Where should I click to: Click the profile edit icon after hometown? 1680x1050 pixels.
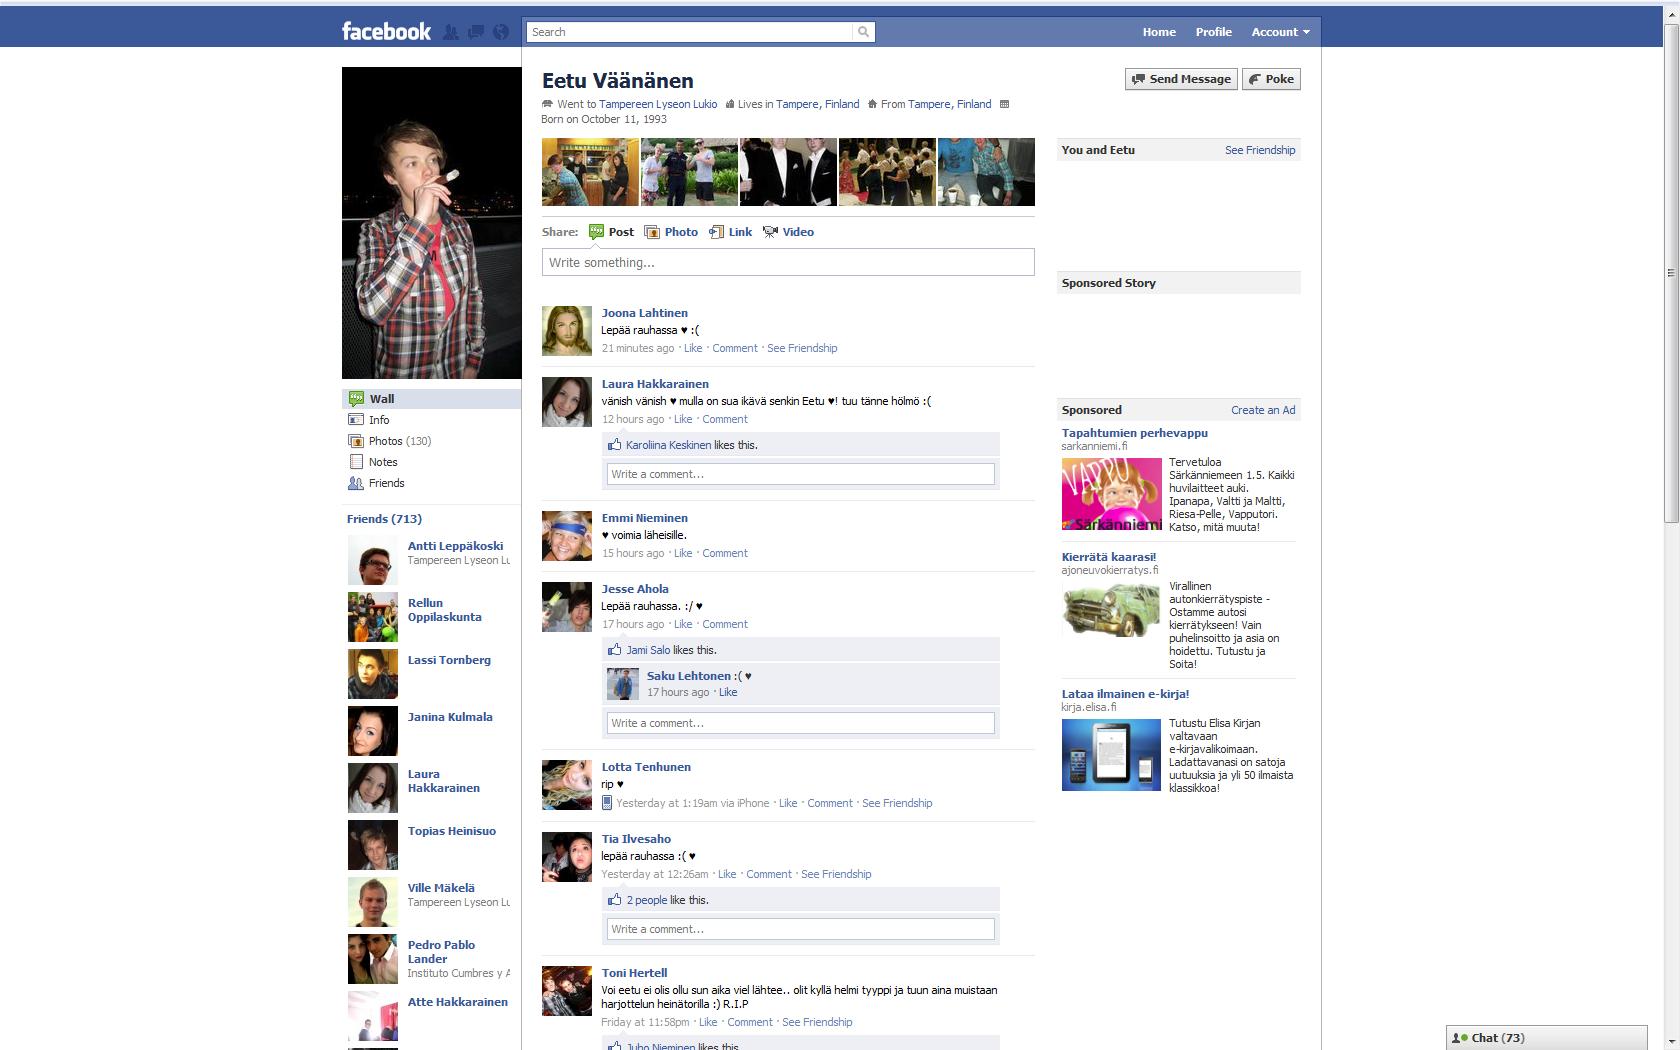pos(1005,104)
